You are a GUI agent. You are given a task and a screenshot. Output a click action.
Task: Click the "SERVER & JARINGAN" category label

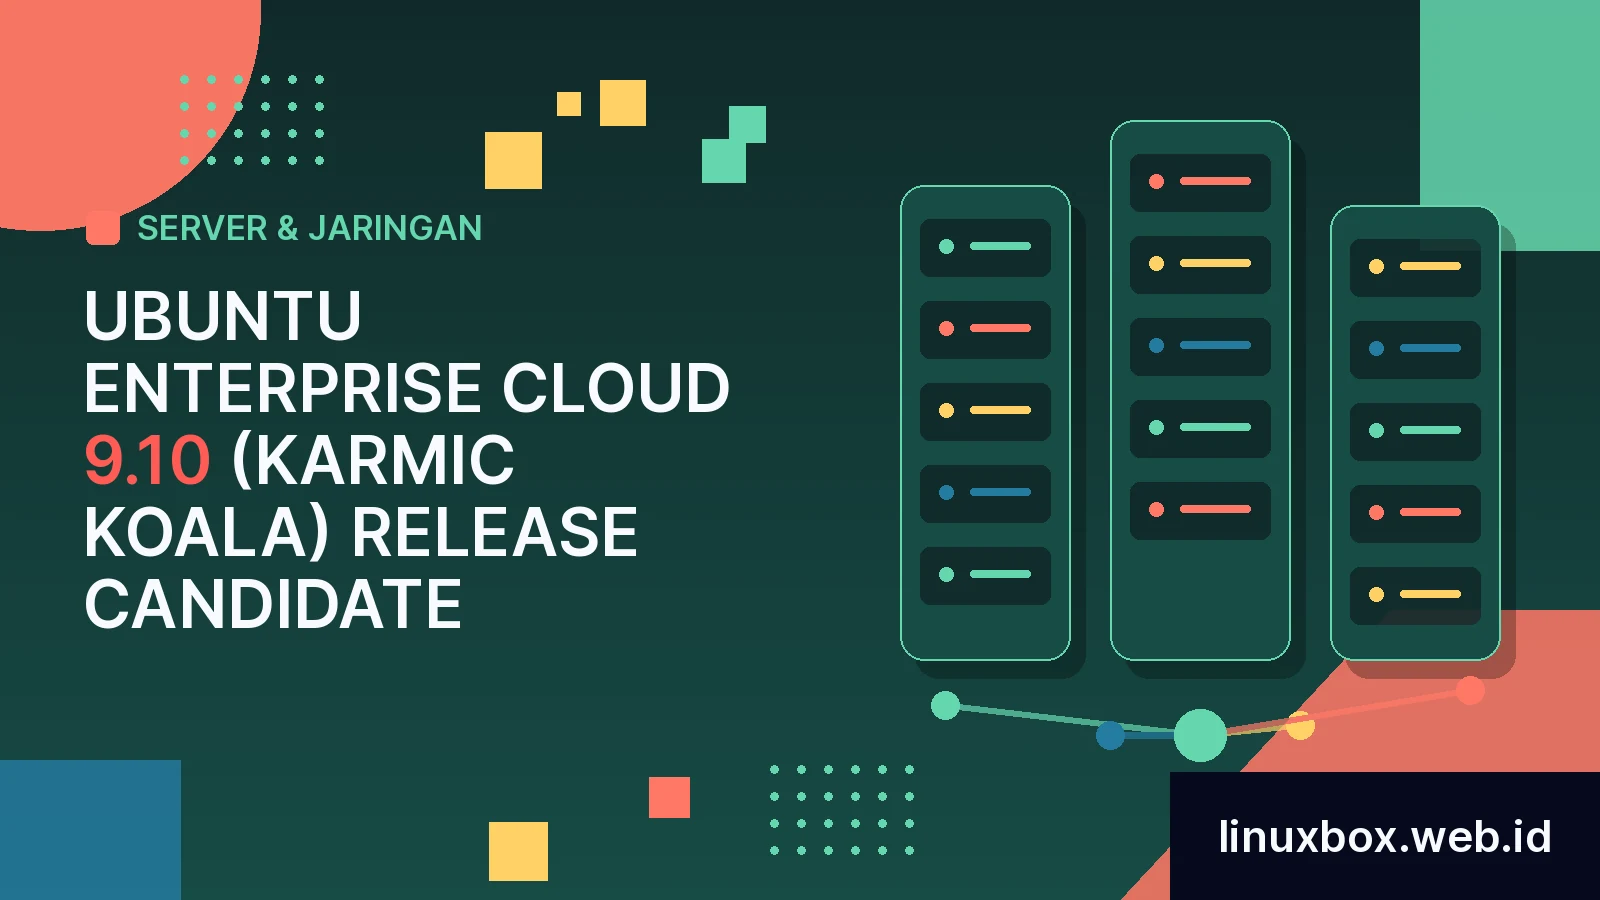pos(309,228)
